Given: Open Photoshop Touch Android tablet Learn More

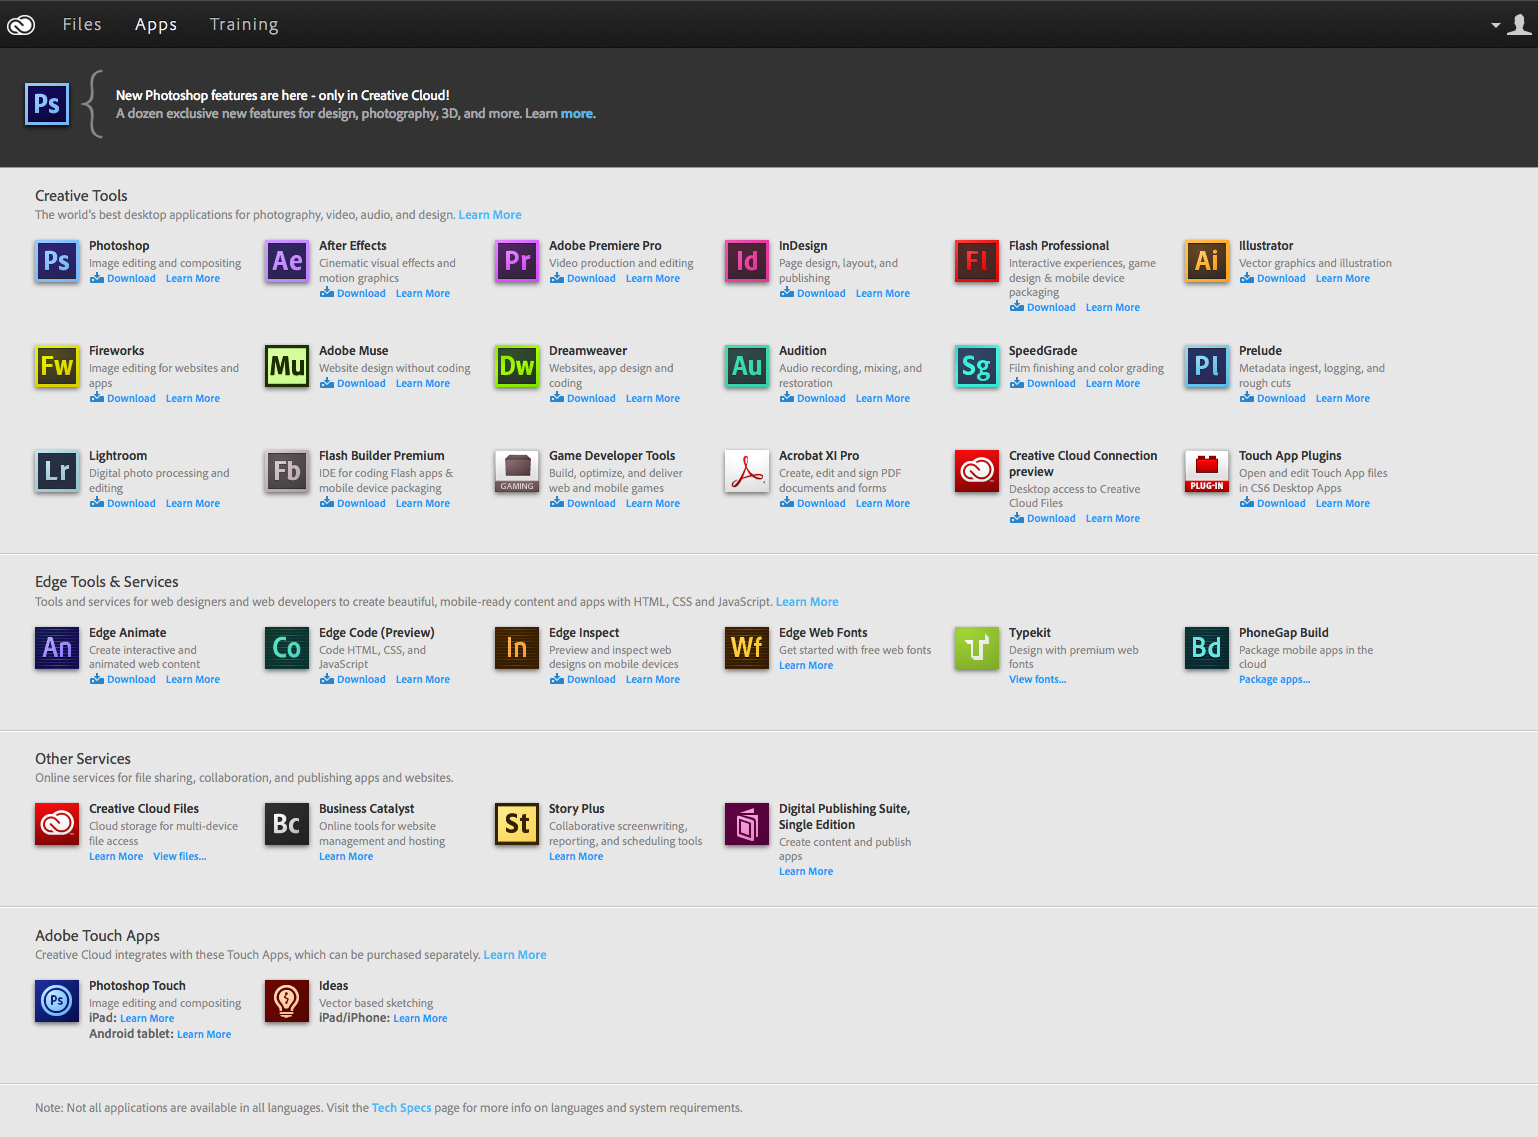Looking at the screenshot, I should 204,1035.
